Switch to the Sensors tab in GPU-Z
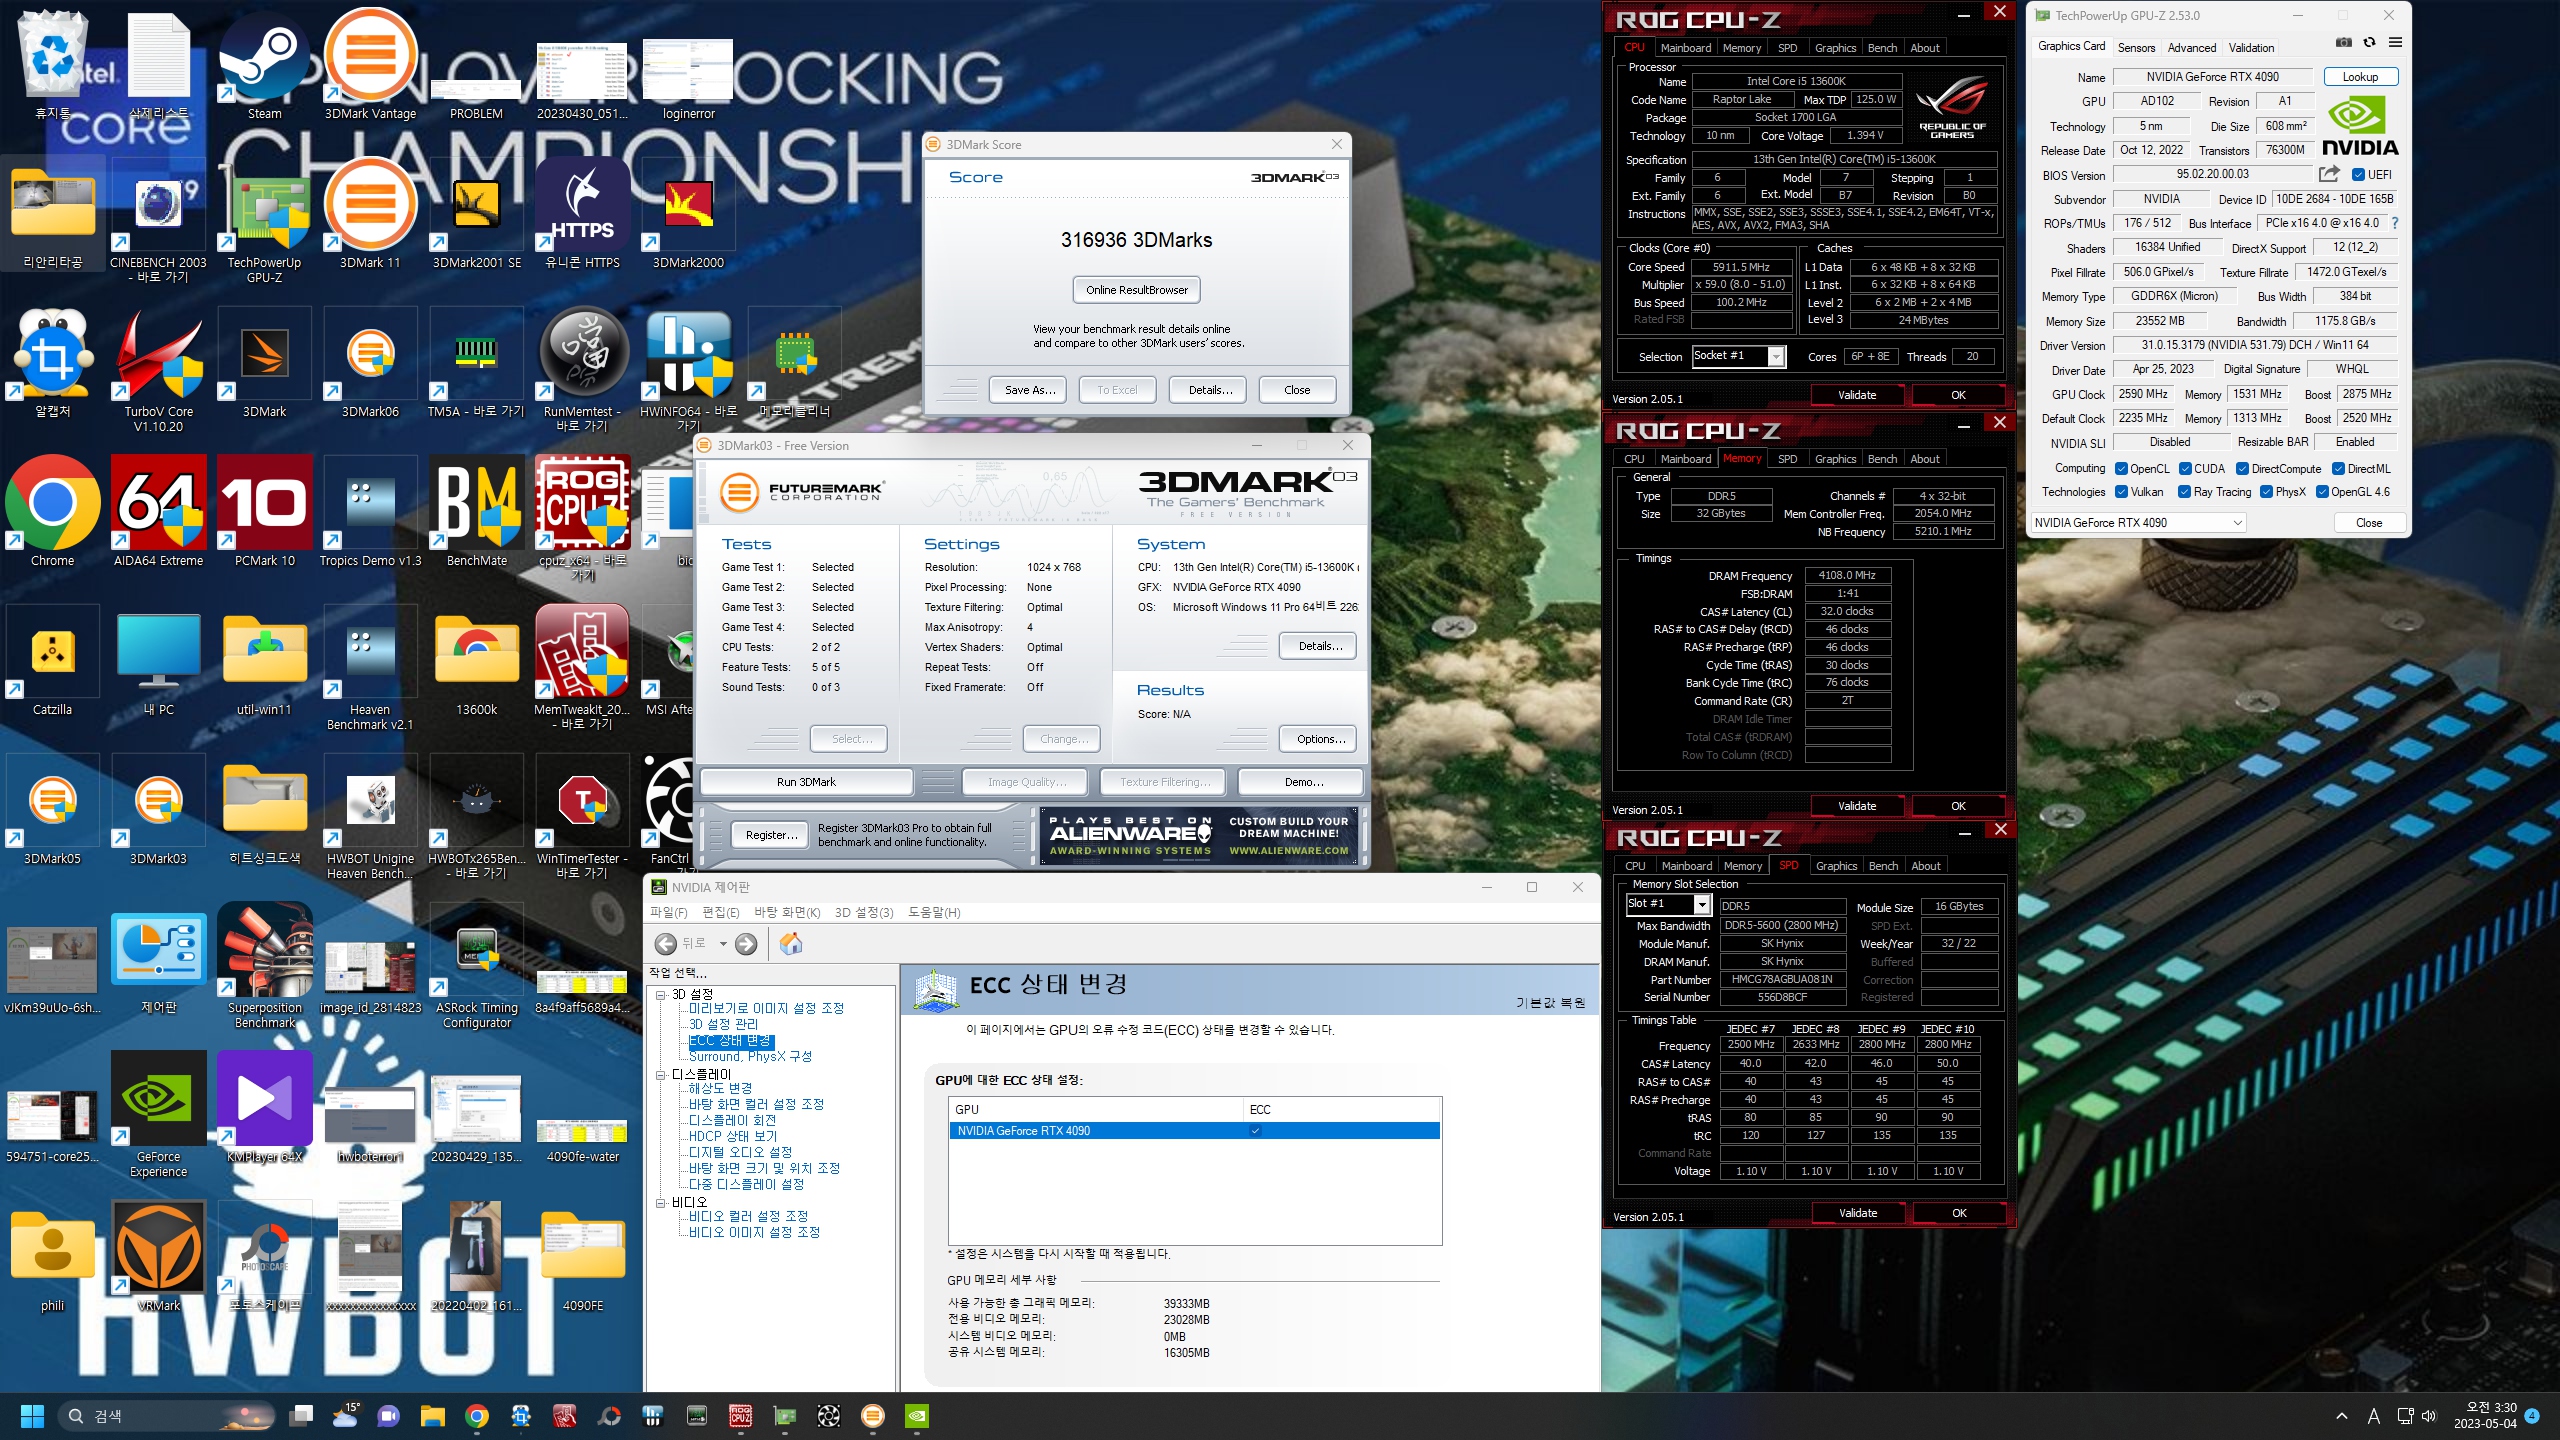Viewport: 2560px width, 1440px height. [2136, 47]
